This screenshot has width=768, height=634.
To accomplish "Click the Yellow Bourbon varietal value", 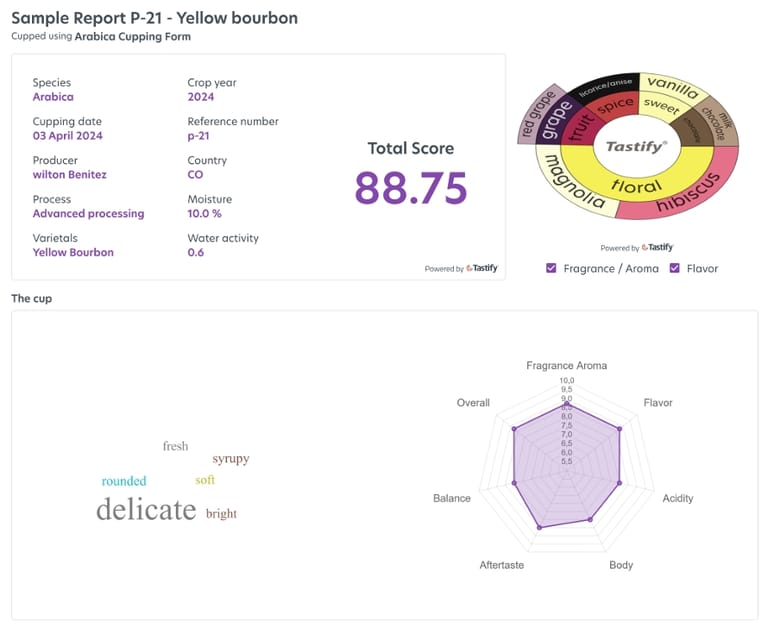I will tap(73, 252).
